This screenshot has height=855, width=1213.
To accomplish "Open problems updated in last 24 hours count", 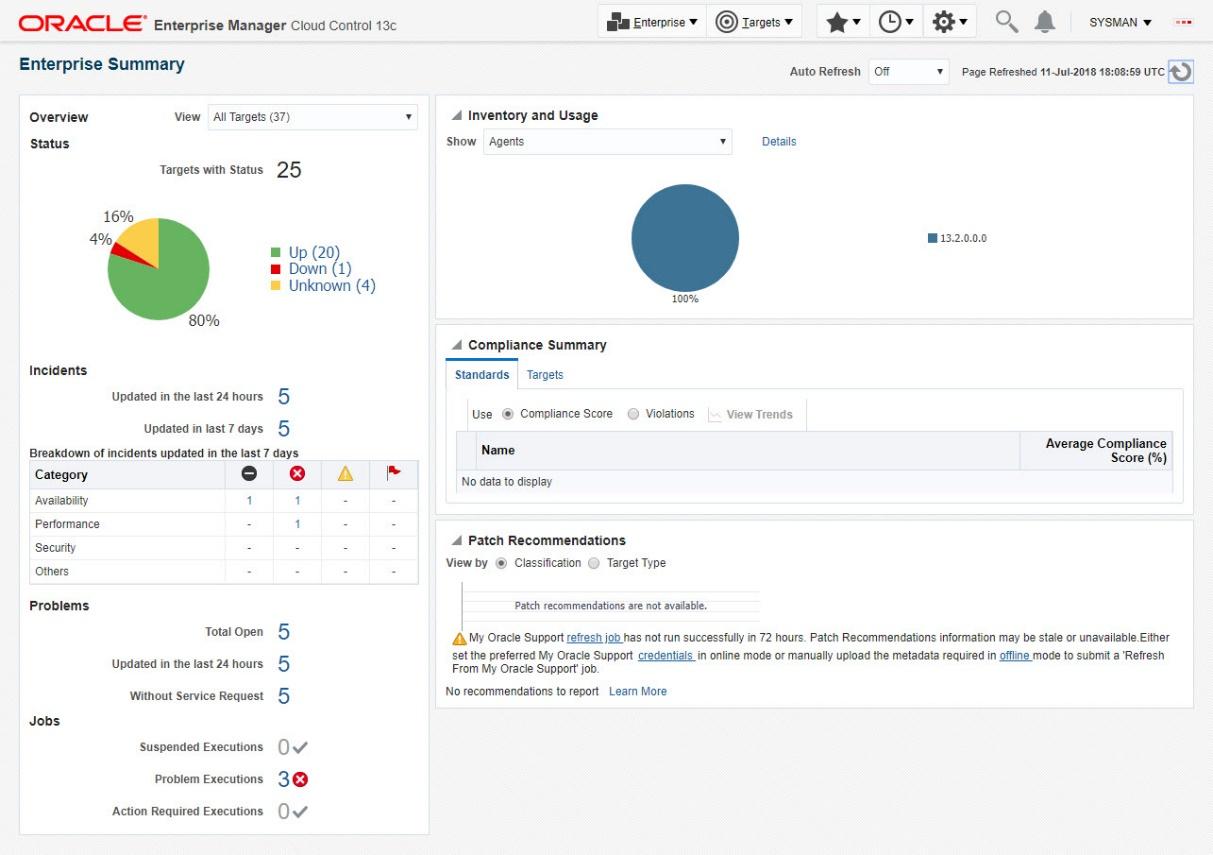I will point(284,664).
